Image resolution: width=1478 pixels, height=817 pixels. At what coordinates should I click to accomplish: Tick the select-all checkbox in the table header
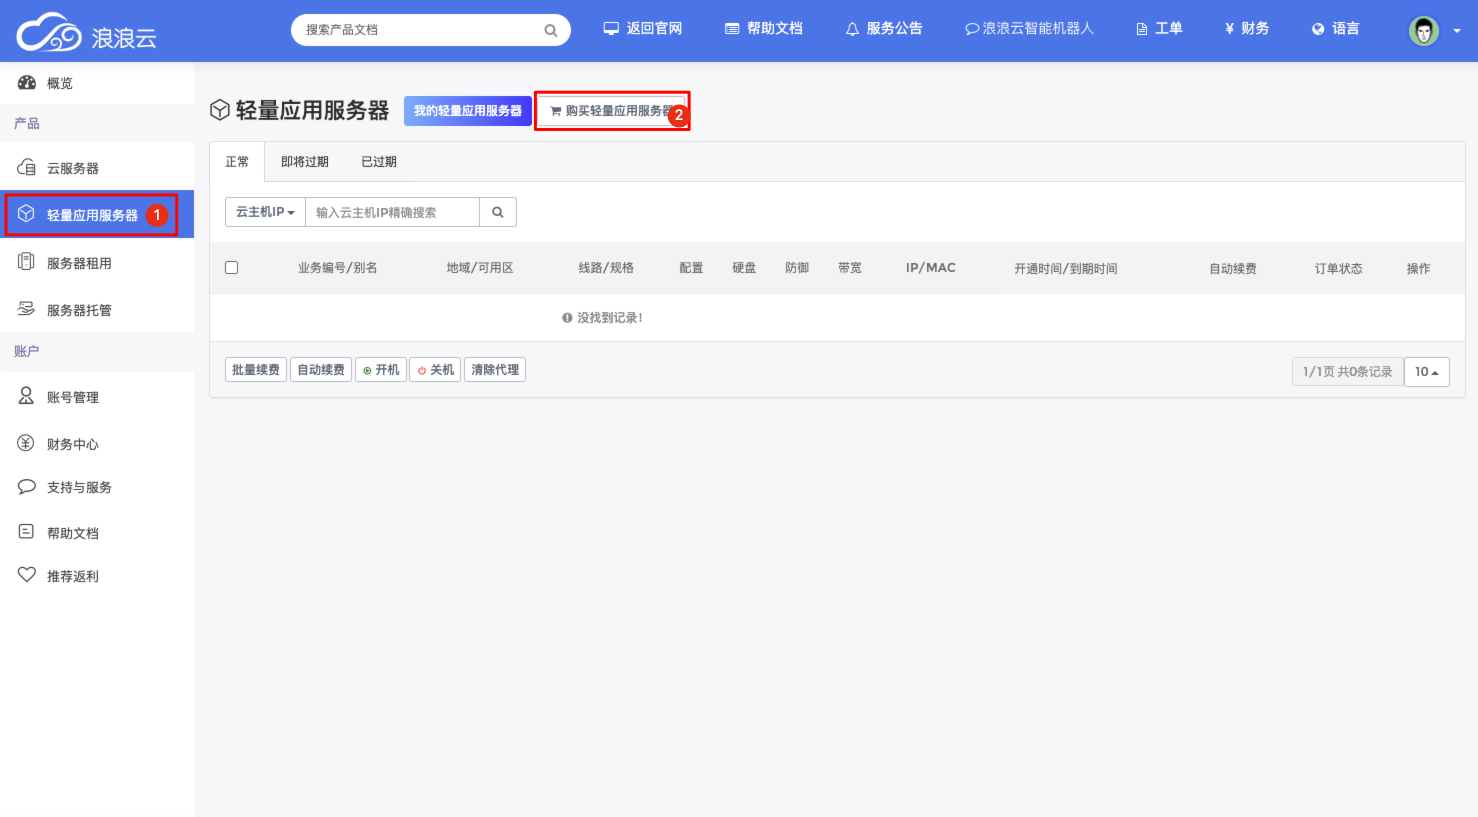232,268
